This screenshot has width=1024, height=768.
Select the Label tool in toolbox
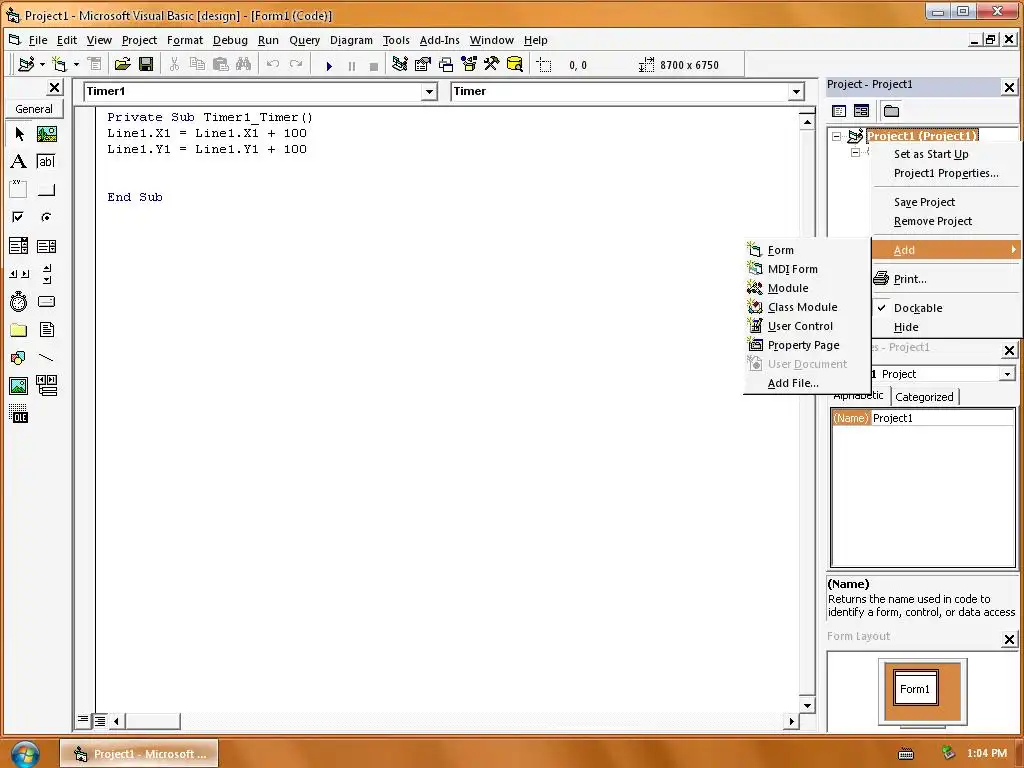[x=19, y=161]
